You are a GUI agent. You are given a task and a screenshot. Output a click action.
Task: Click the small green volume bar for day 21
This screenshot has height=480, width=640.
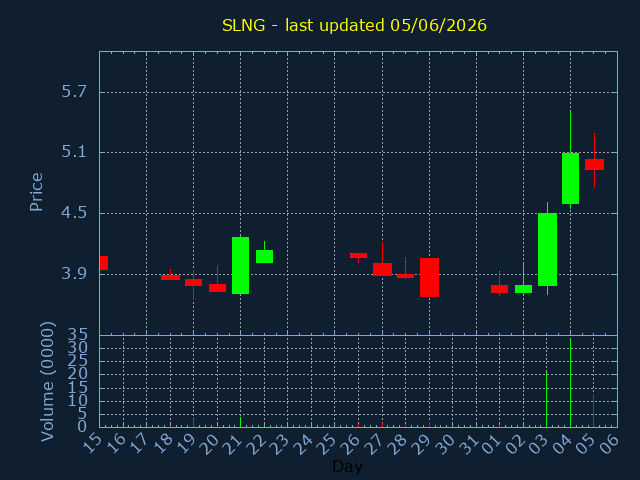[x=240, y=422]
